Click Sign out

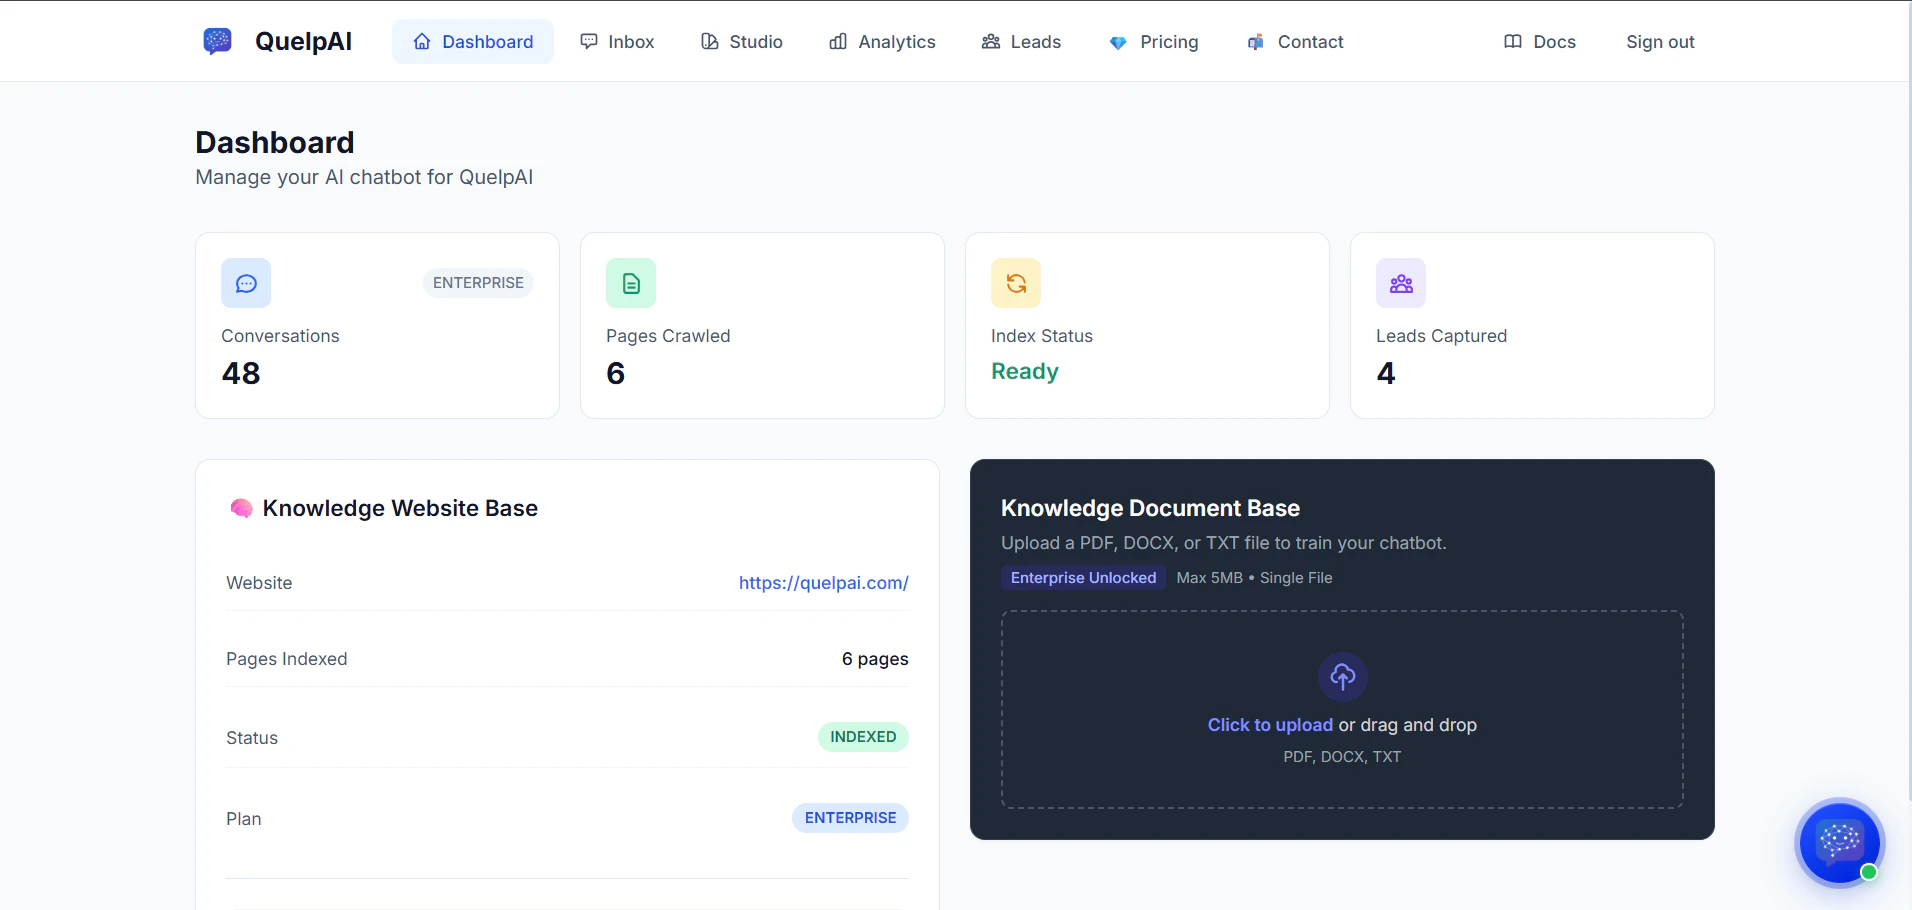[1660, 42]
